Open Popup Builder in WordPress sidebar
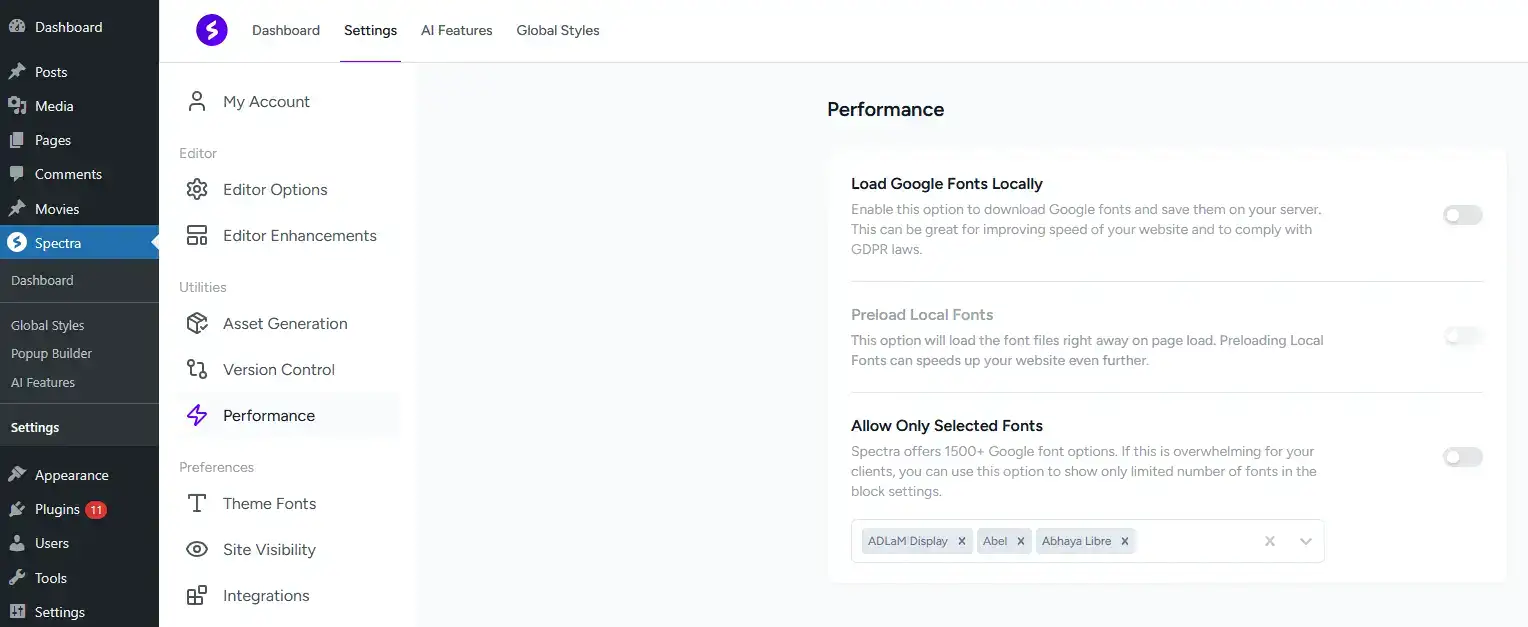This screenshot has width=1528, height=627. [x=51, y=353]
